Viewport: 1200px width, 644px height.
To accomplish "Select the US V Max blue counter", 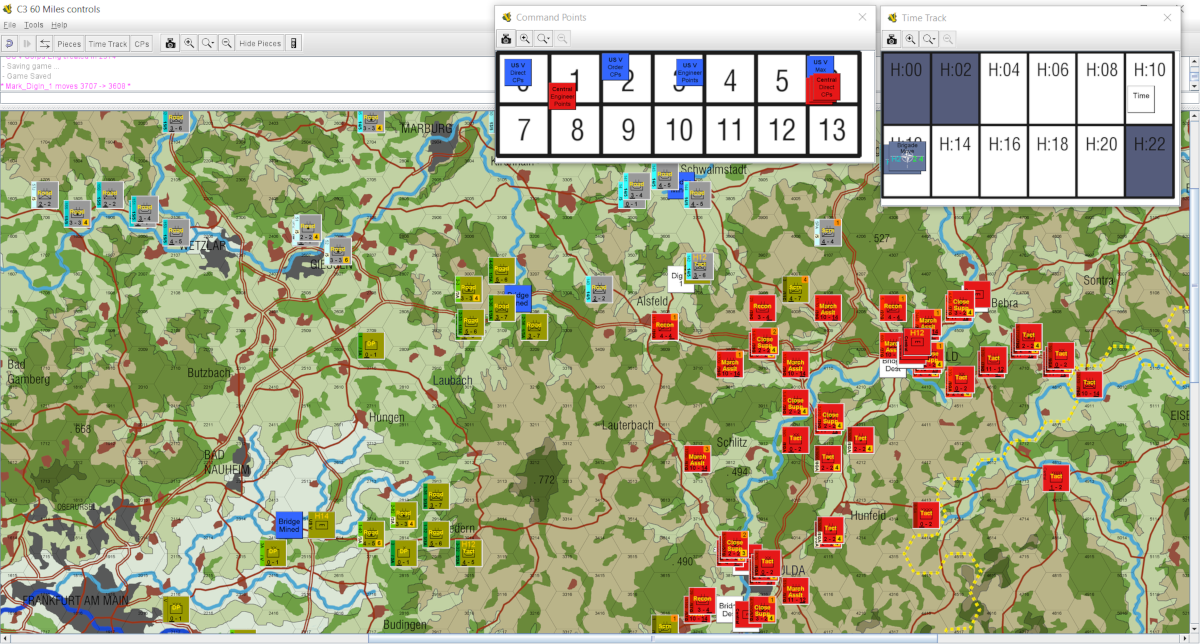I will (820, 66).
